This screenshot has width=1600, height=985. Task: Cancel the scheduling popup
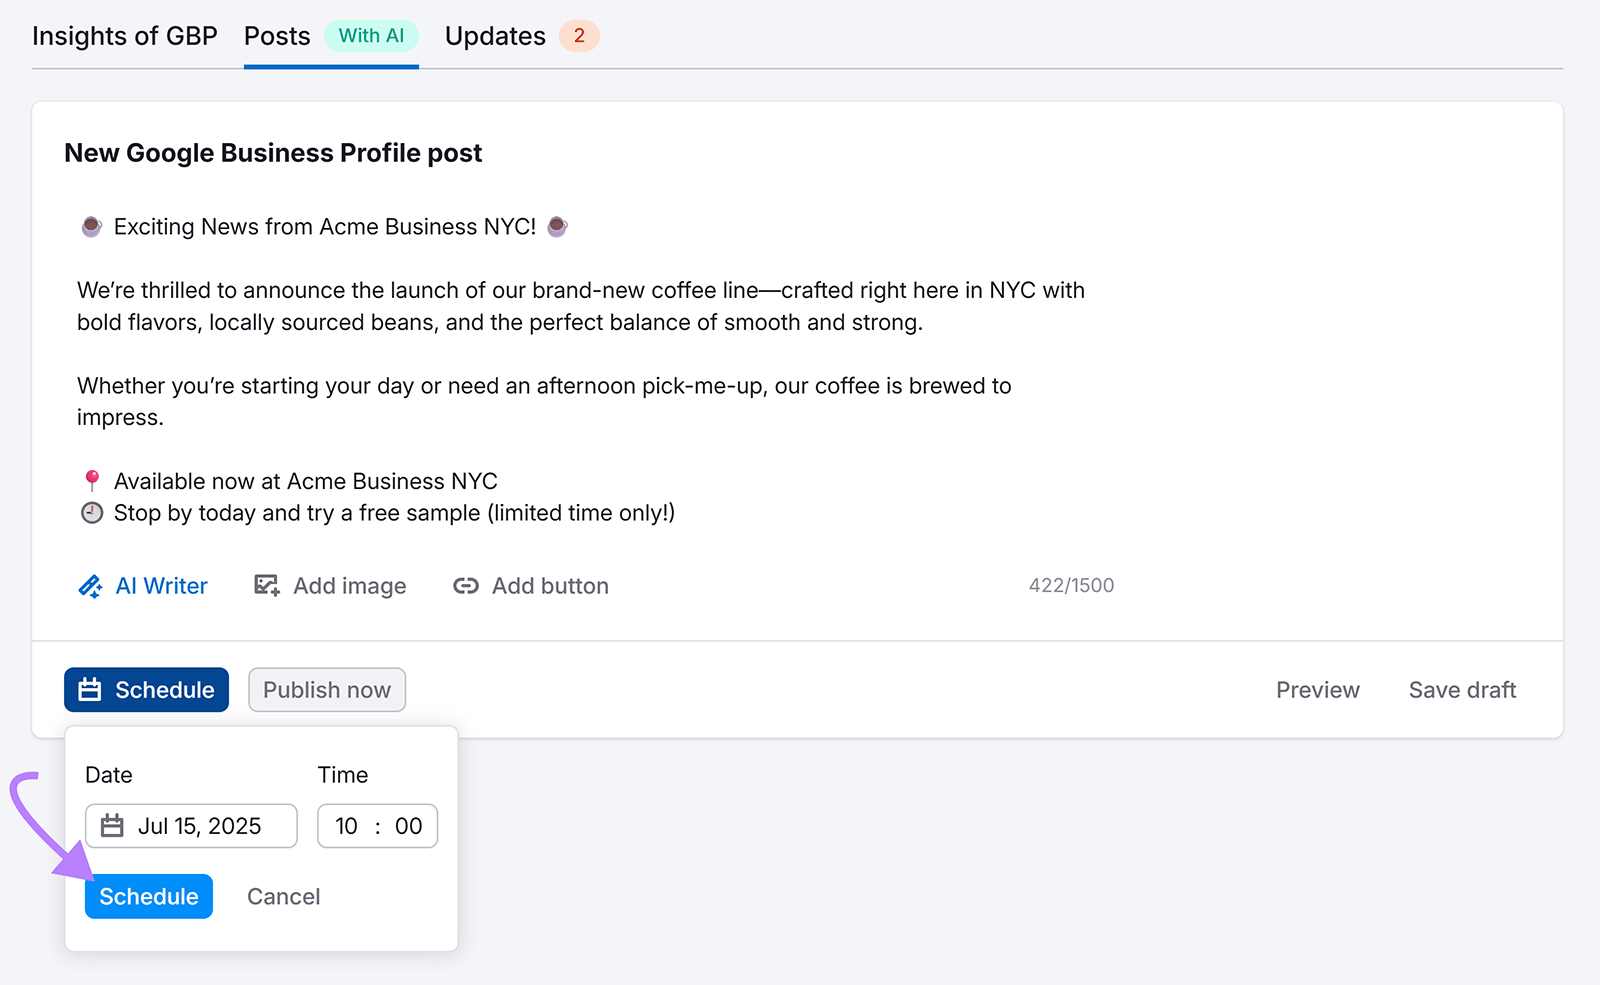pos(284,897)
